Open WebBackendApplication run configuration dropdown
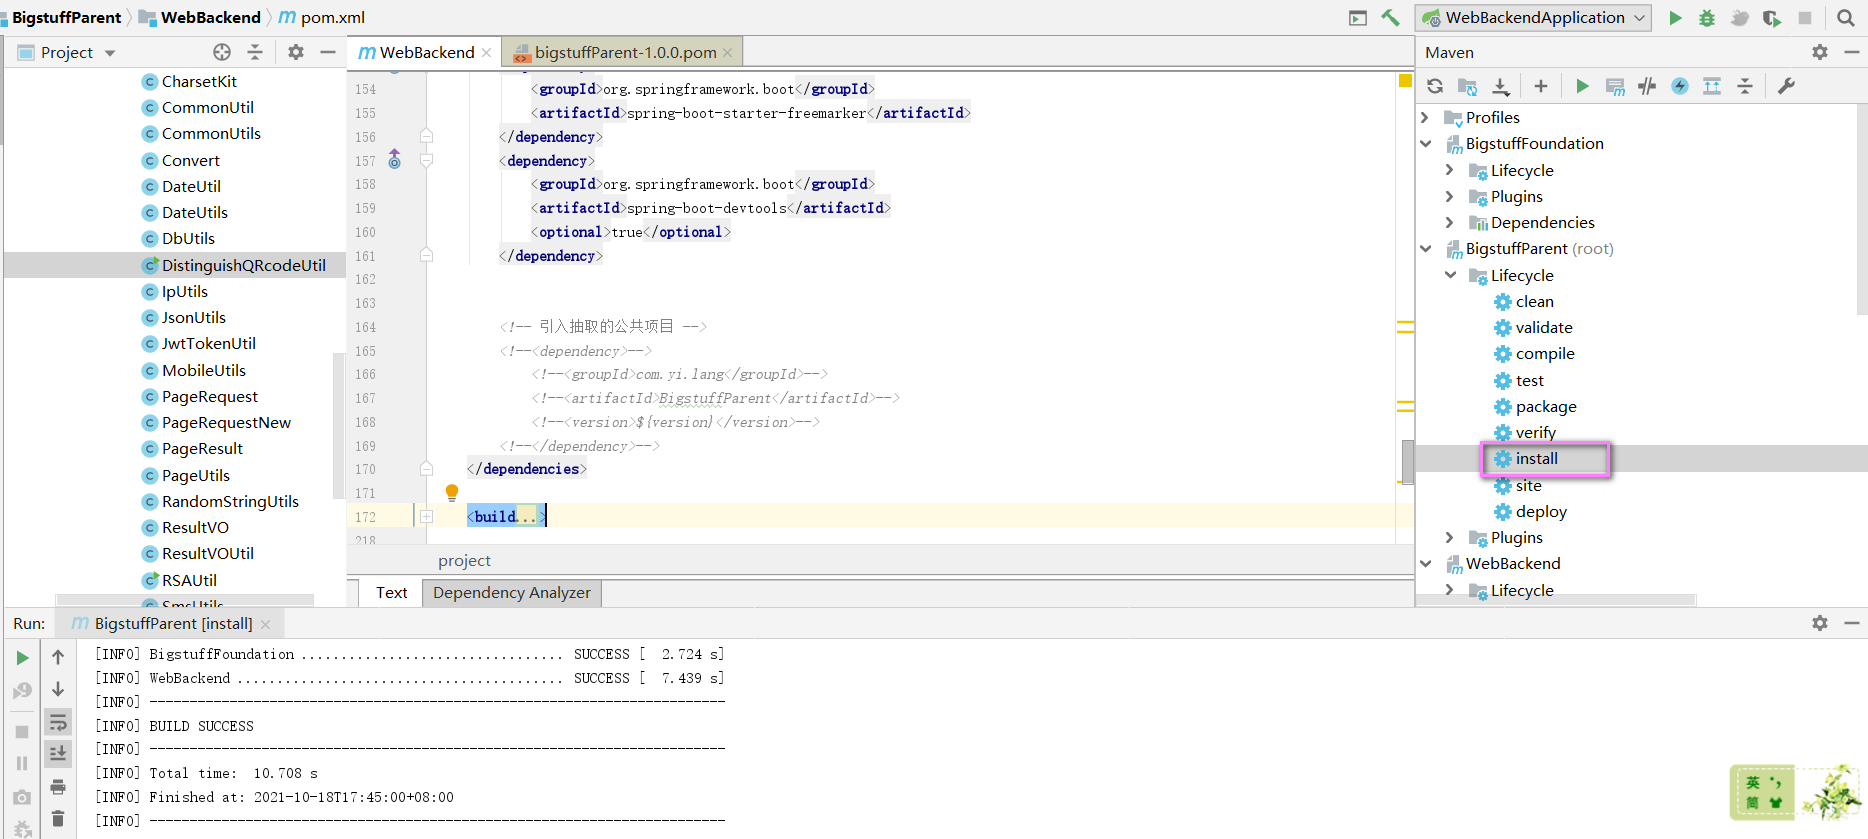Image resolution: width=1868 pixels, height=839 pixels. 1533,18
